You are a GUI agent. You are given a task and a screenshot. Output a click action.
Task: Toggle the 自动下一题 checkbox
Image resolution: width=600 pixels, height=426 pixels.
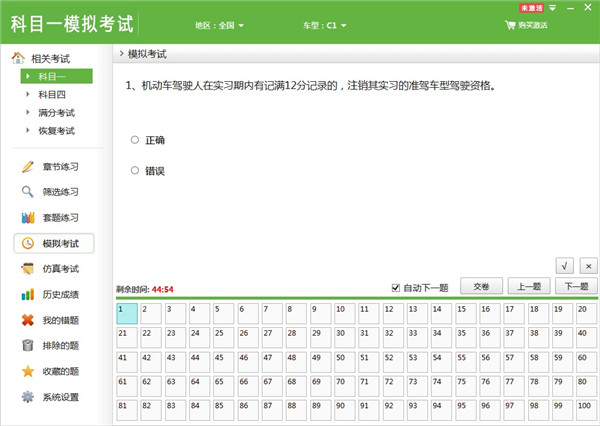396,288
